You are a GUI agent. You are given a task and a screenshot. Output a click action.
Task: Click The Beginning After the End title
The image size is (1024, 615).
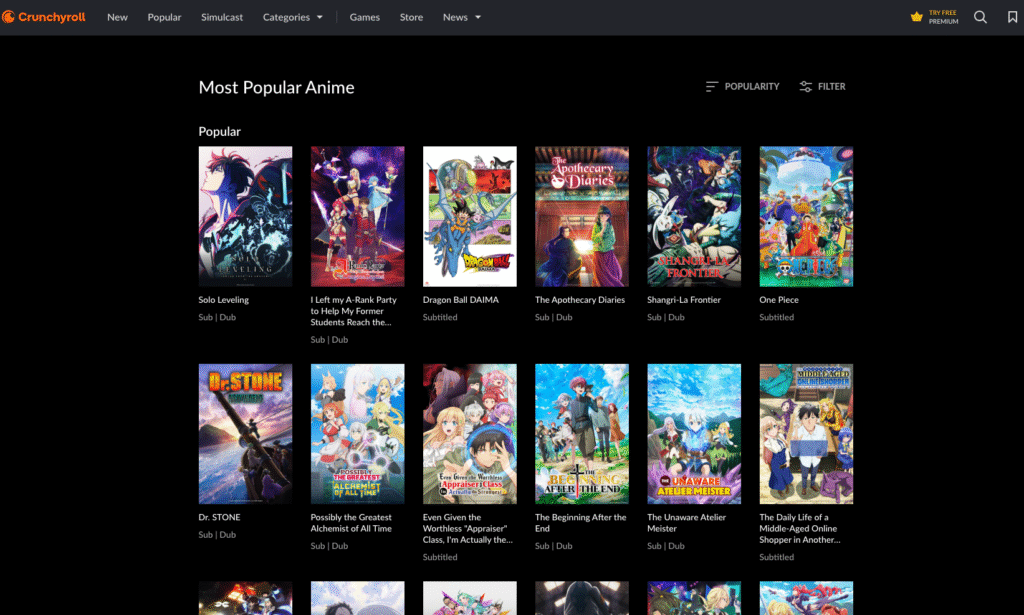581,523
